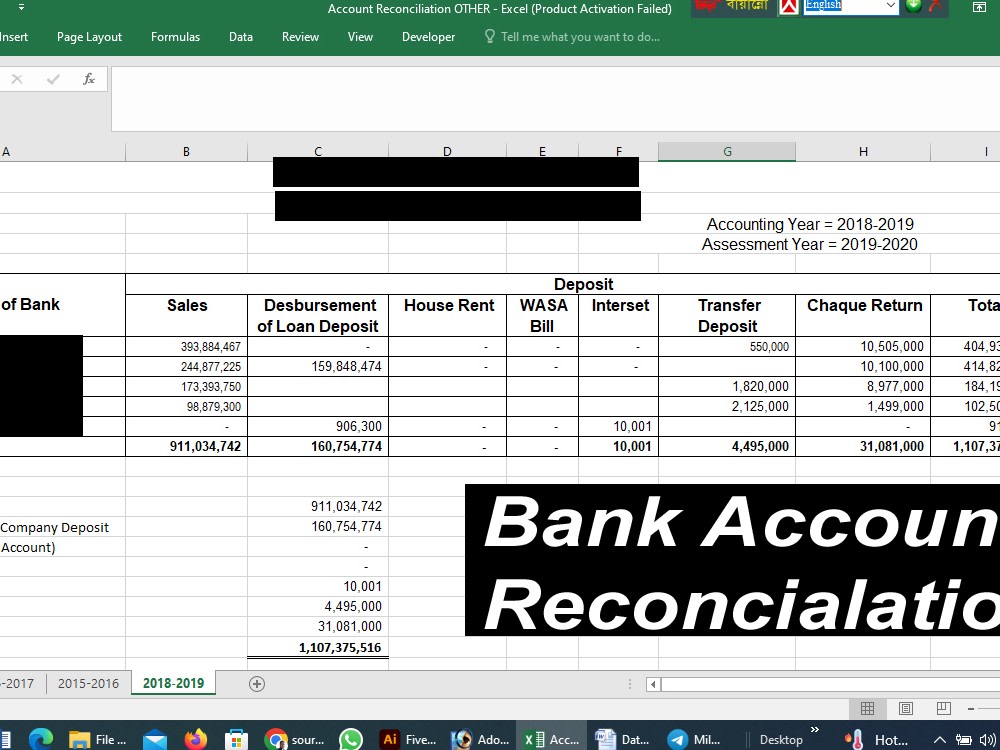The image size is (1000, 750).
Task: Add a new sheet with the plus icon
Action: pos(256,684)
